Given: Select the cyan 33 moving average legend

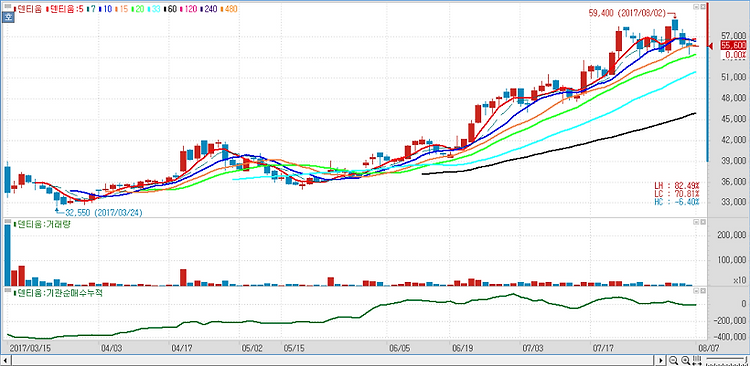Looking at the screenshot, I should coord(154,9).
